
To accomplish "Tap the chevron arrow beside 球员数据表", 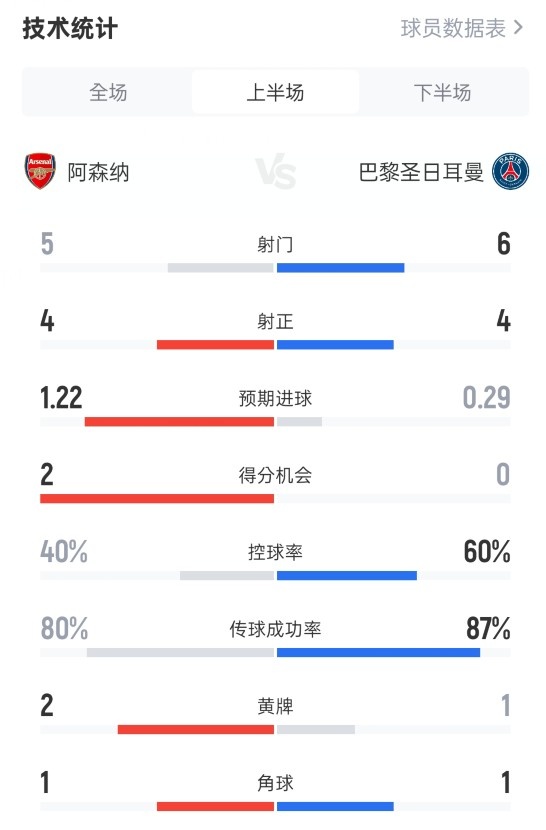I will 518,28.
